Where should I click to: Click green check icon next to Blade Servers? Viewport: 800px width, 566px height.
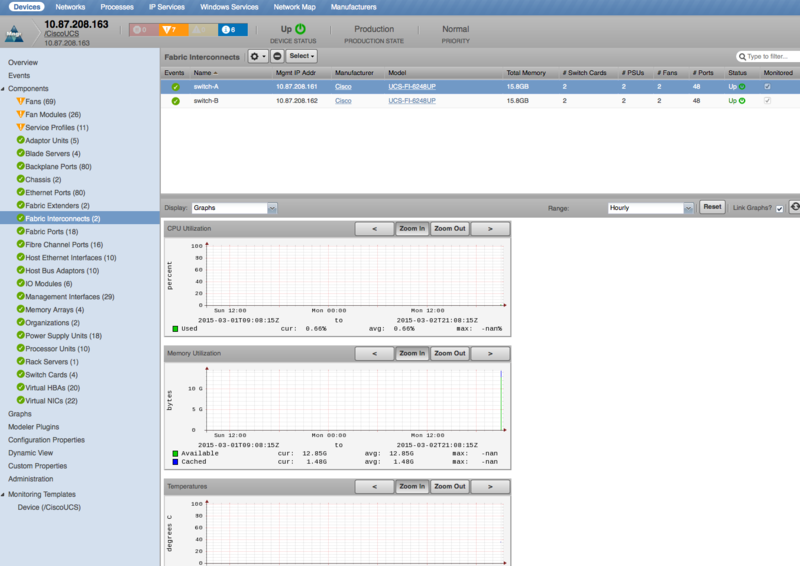pyautogui.click(x=20, y=153)
